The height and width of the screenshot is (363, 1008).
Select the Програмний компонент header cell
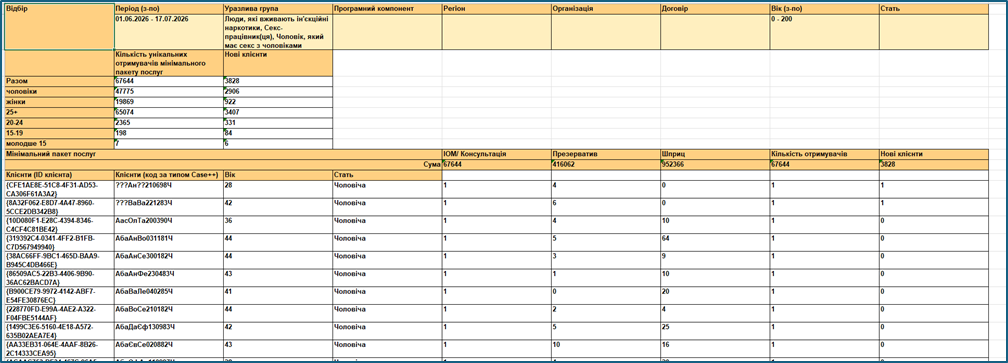(x=387, y=10)
